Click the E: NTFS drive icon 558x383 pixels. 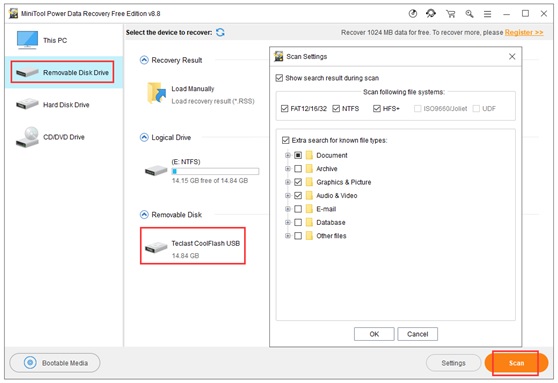156,170
